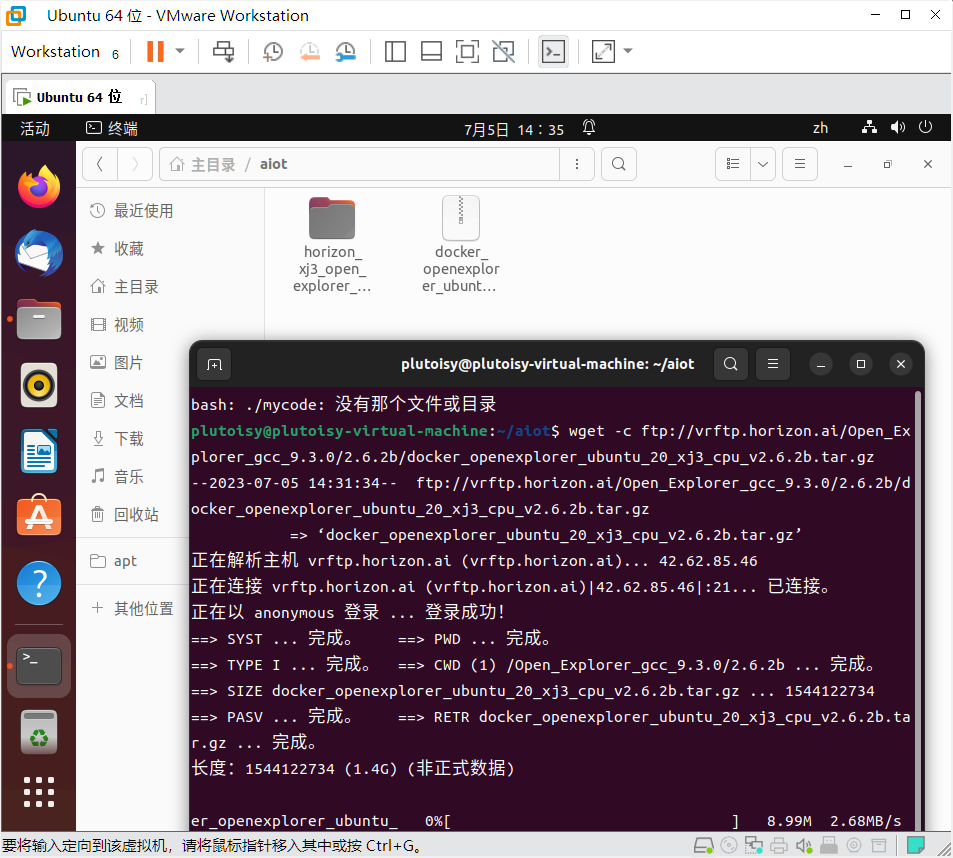The image size is (953, 858).
Task: Switch to VMware Unity mode
Action: 503,52
